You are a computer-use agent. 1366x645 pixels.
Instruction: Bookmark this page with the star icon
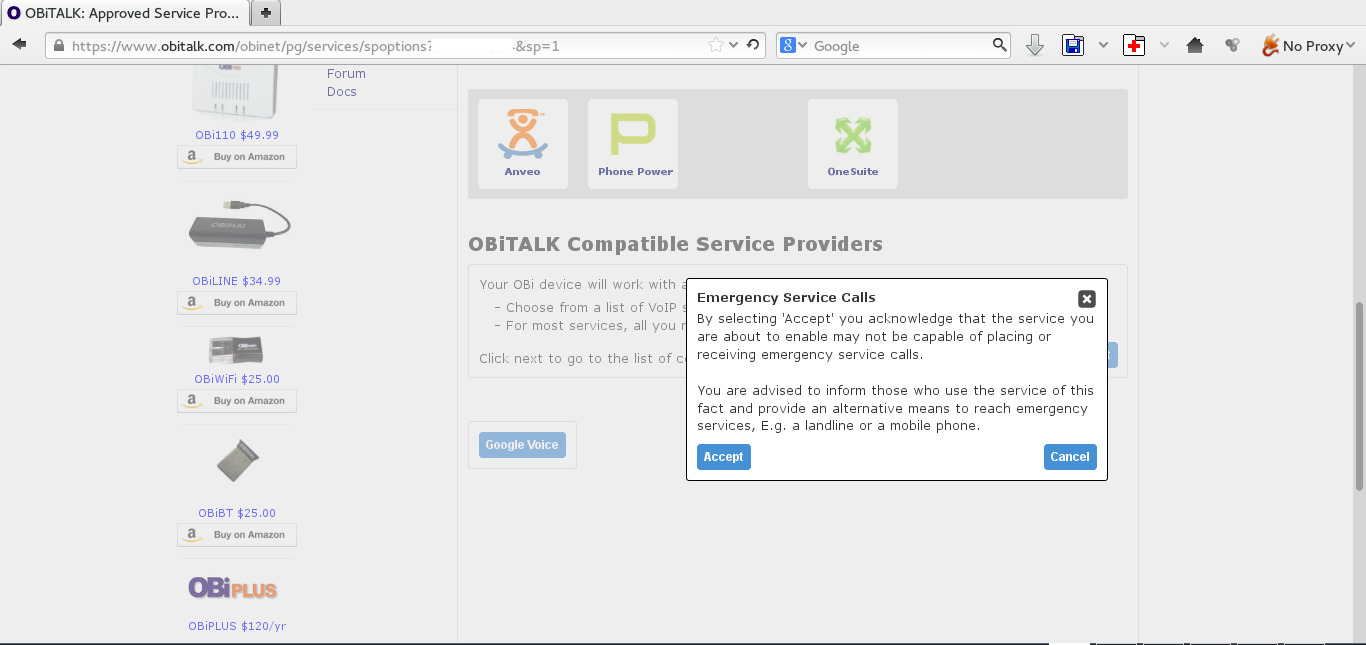coord(716,45)
